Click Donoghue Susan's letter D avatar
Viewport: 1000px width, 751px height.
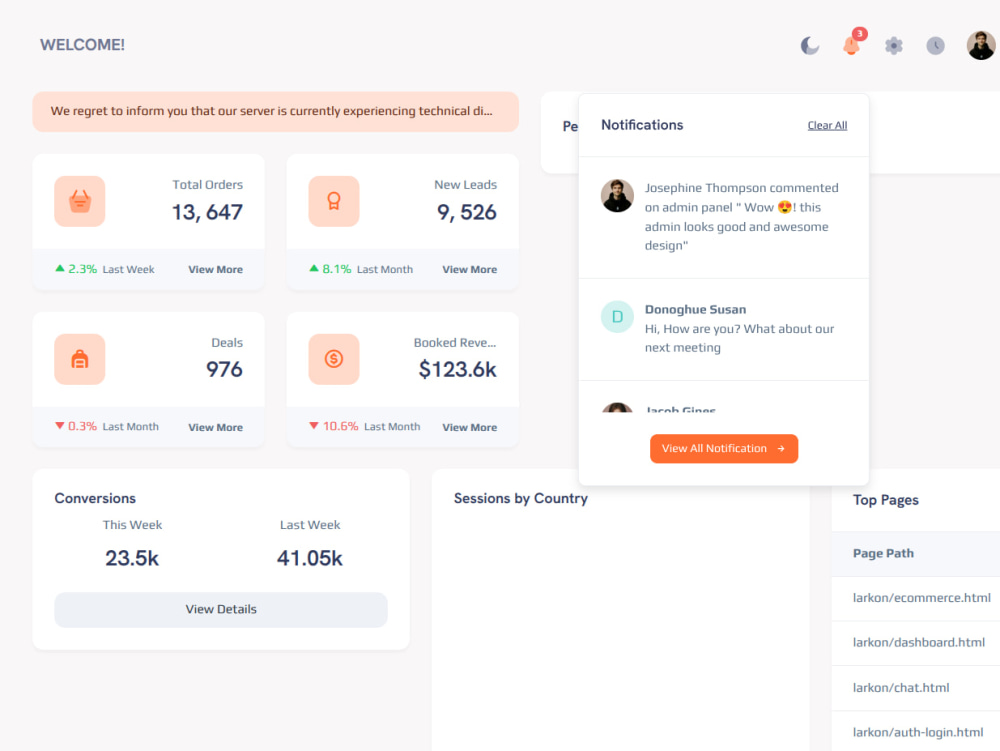tap(617, 317)
